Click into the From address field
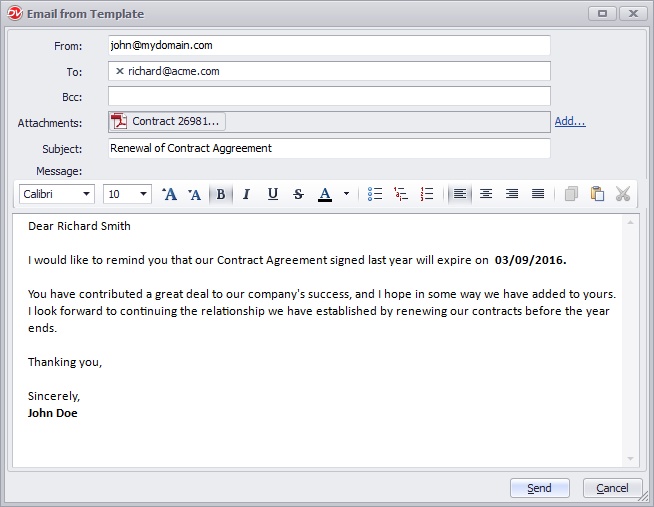This screenshot has width=654, height=507. pyautogui.click(x=329, y=45)
